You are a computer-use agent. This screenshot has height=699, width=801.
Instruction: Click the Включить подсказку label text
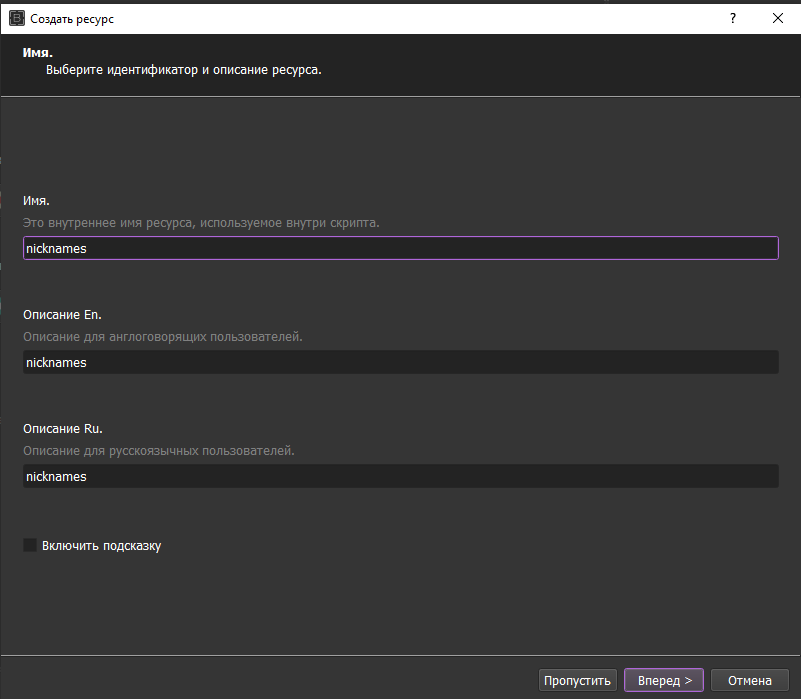coord(101,546)
